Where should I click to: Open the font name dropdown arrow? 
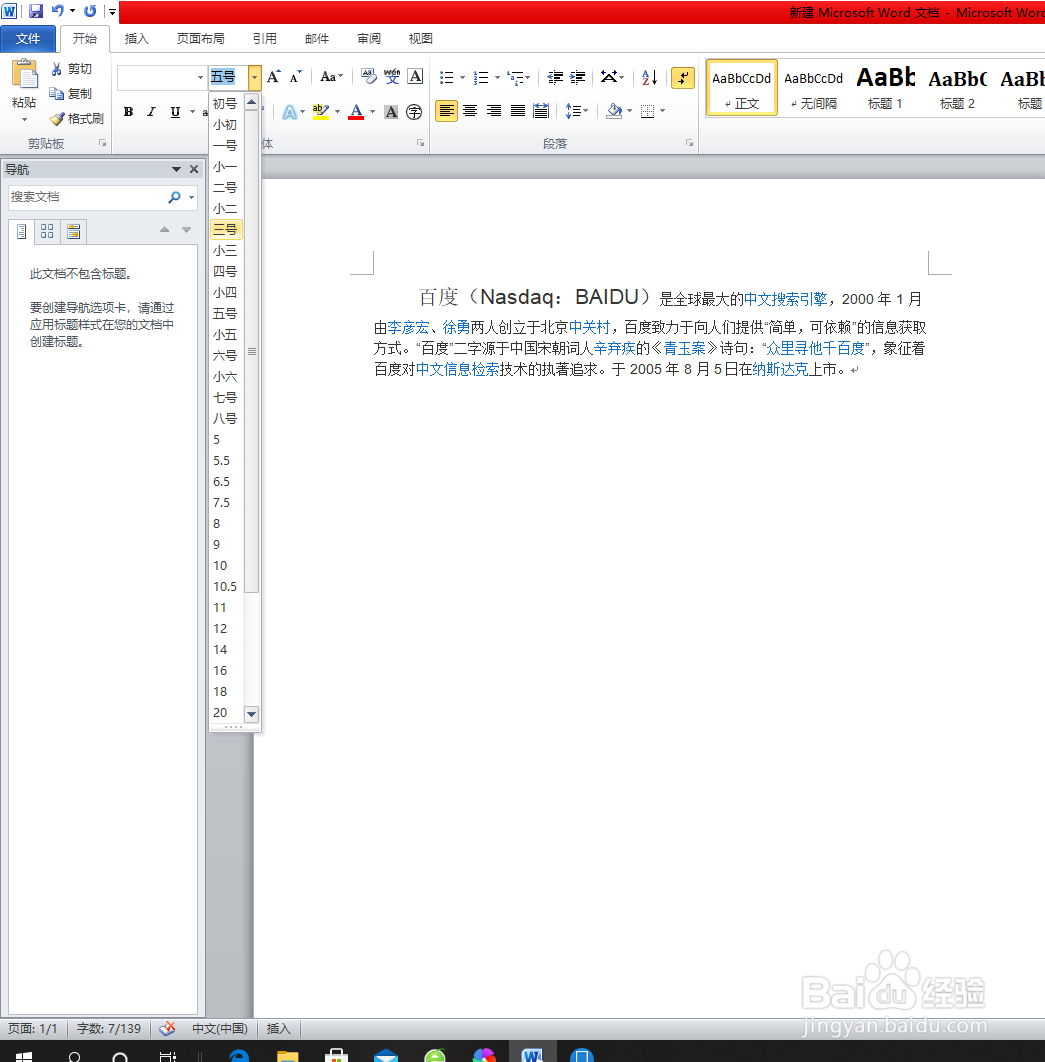(200, 77)
